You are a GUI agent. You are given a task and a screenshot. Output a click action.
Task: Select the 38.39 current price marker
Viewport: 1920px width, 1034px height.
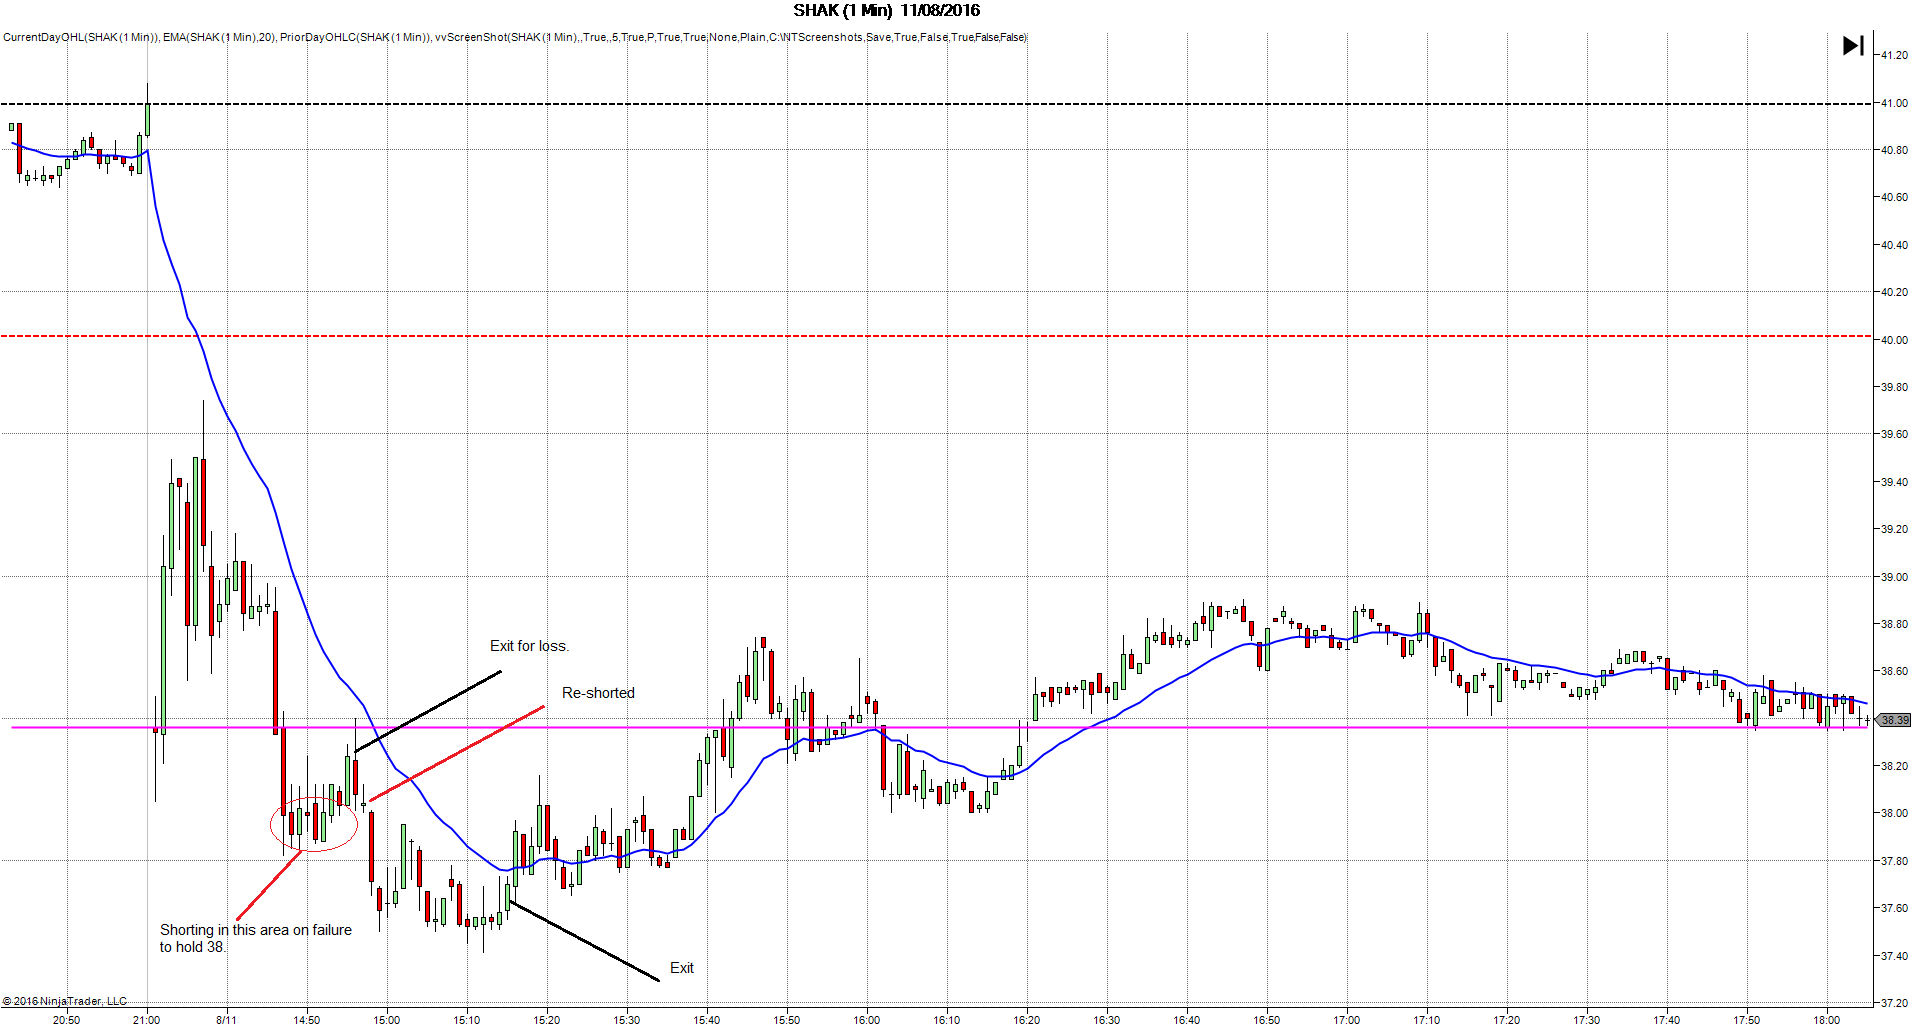[x=1894, y=720]
